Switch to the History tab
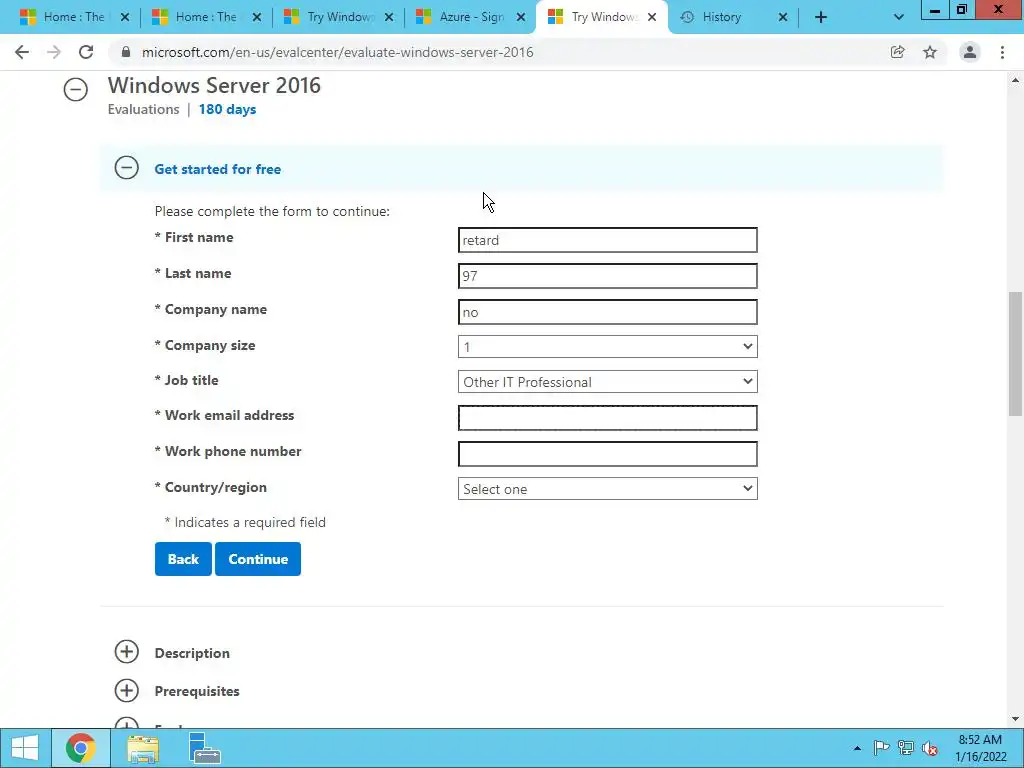The width and height of the screenshot is (1024, 768). click(x=722, y=18)
